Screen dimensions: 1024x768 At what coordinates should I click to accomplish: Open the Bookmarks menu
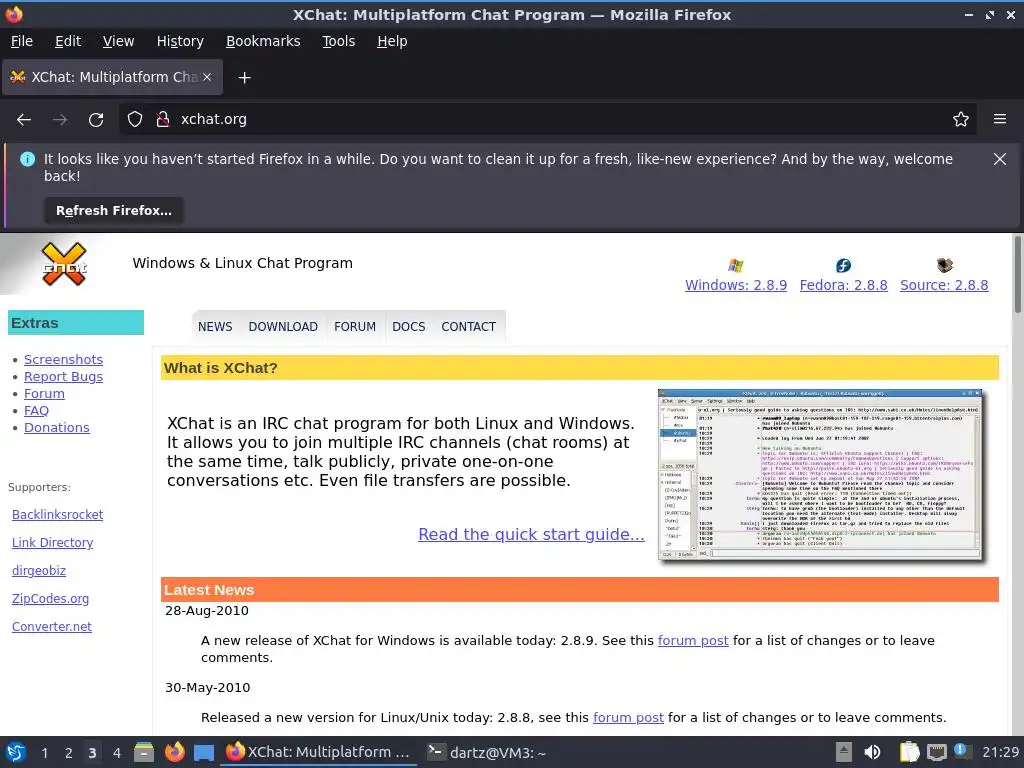point(263,41)
